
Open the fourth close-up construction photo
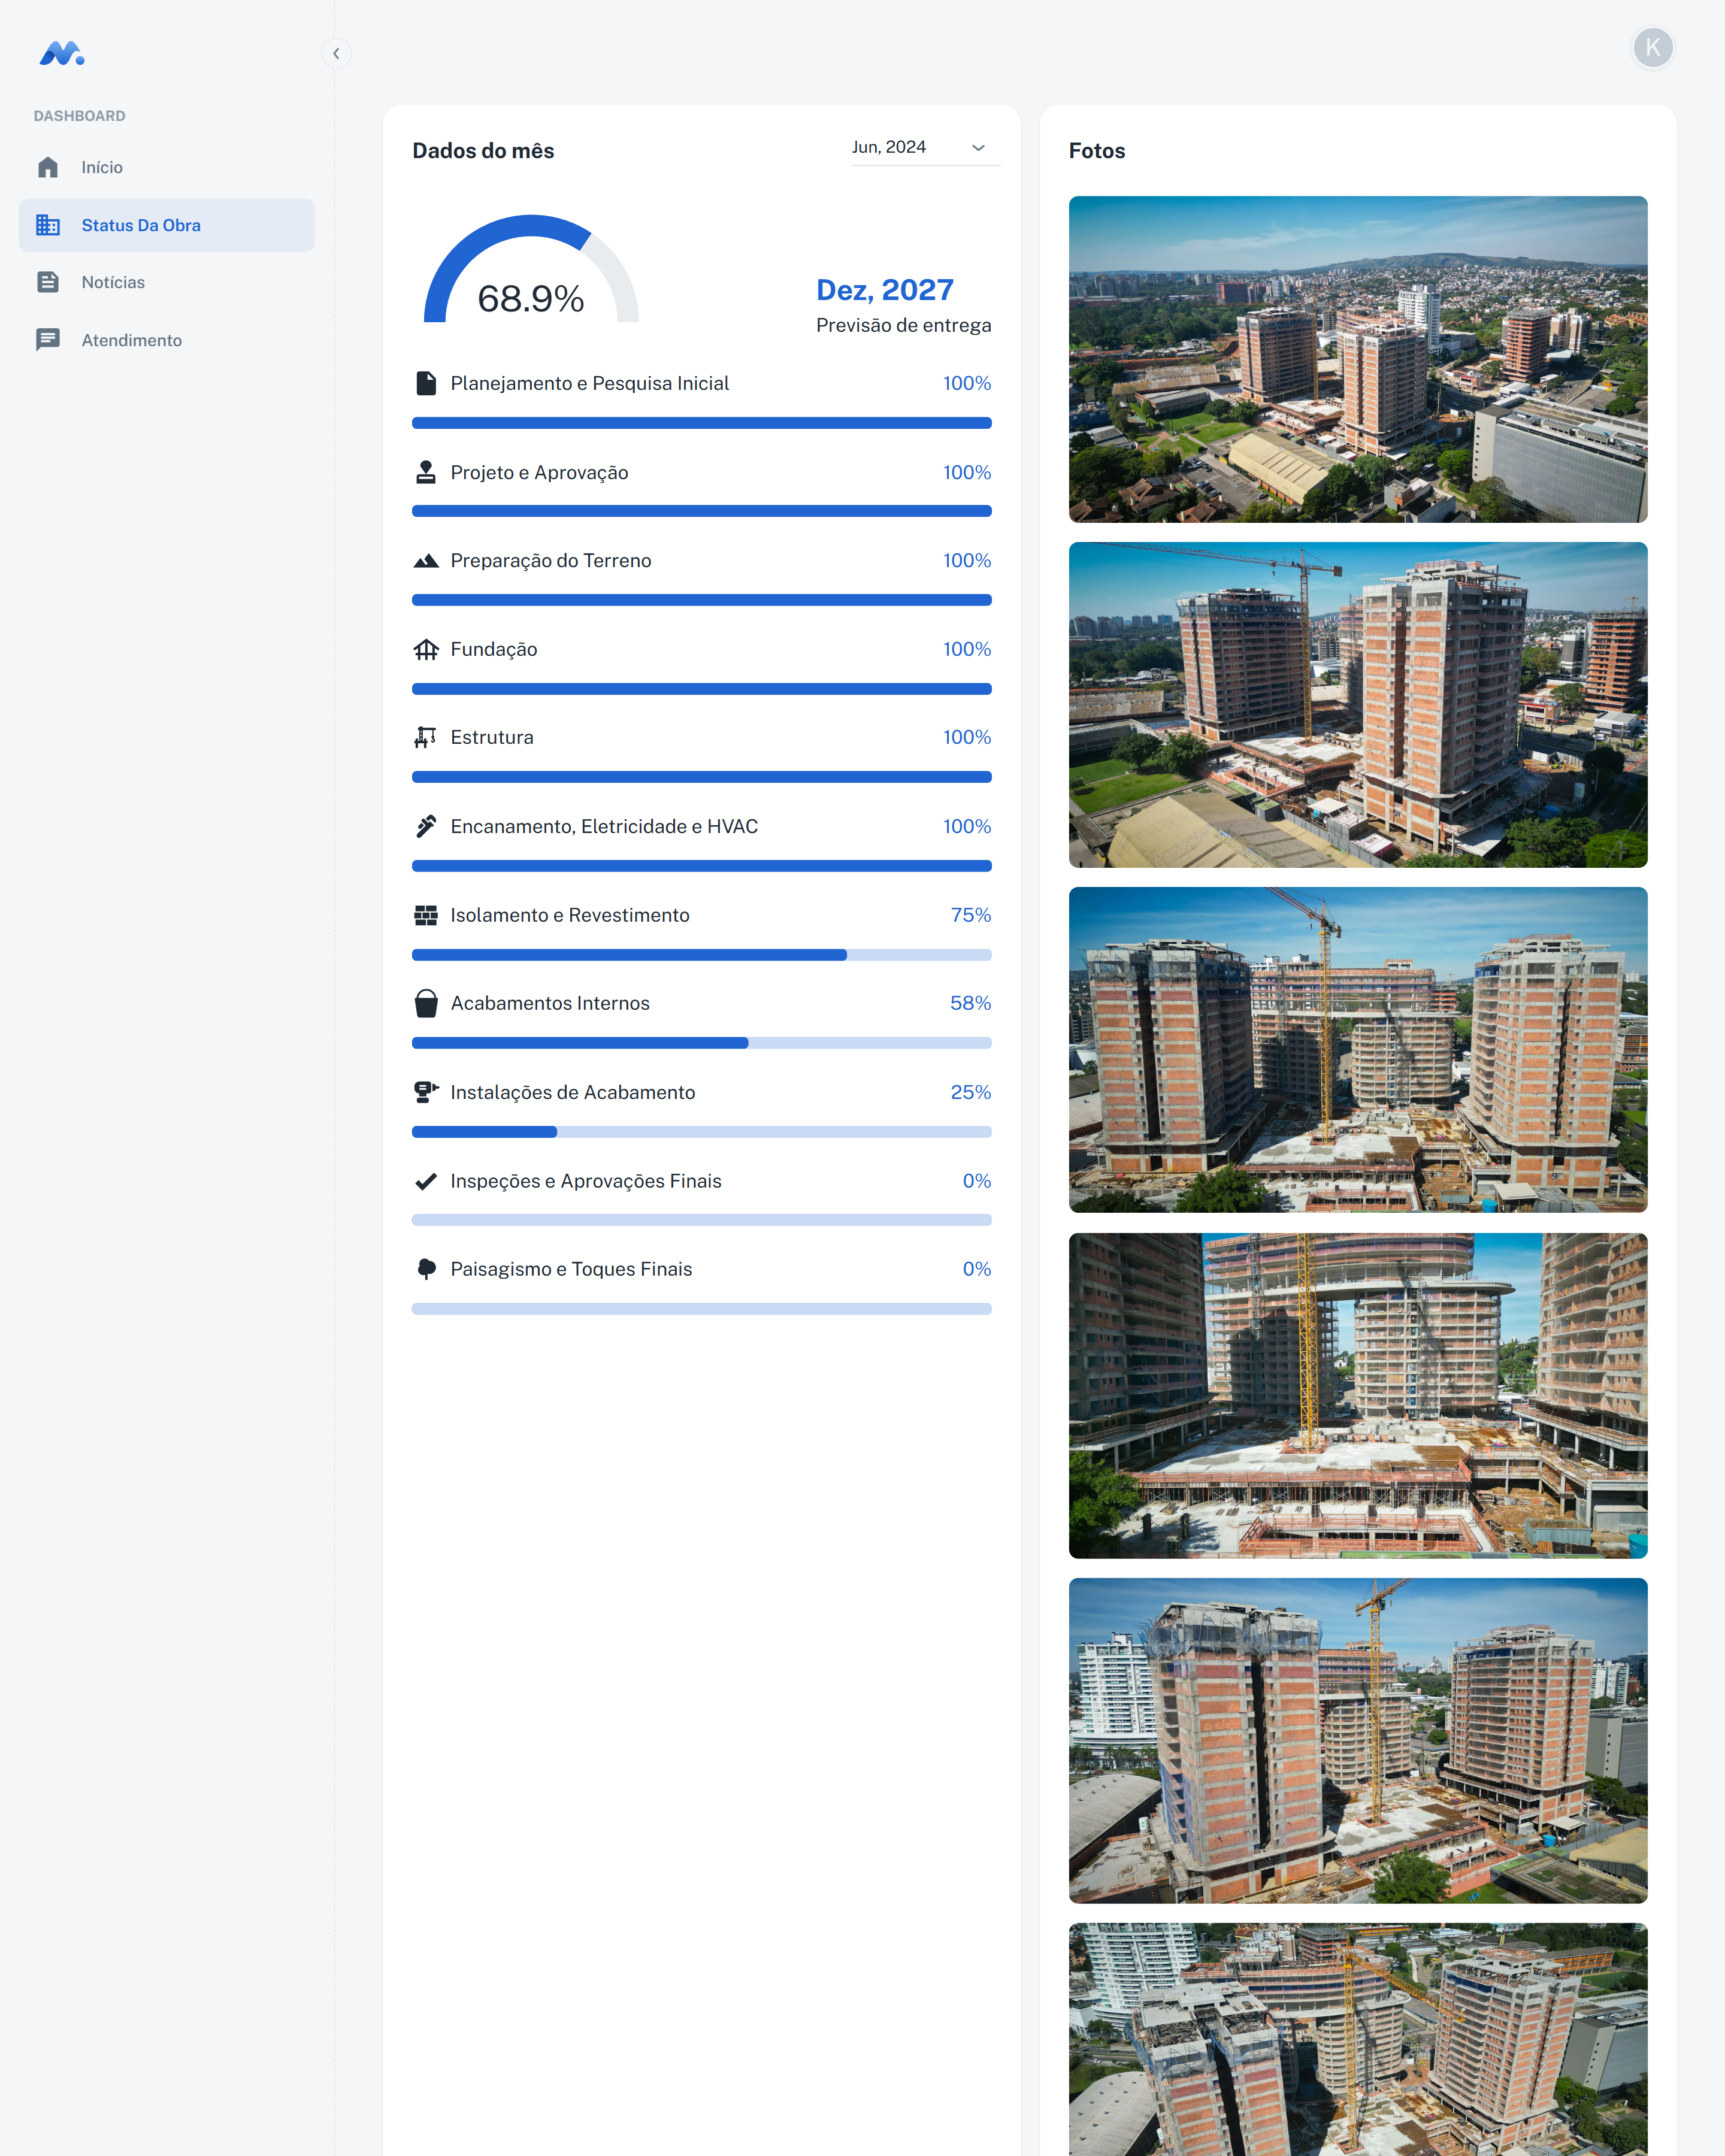[x=1358, y=1396]
